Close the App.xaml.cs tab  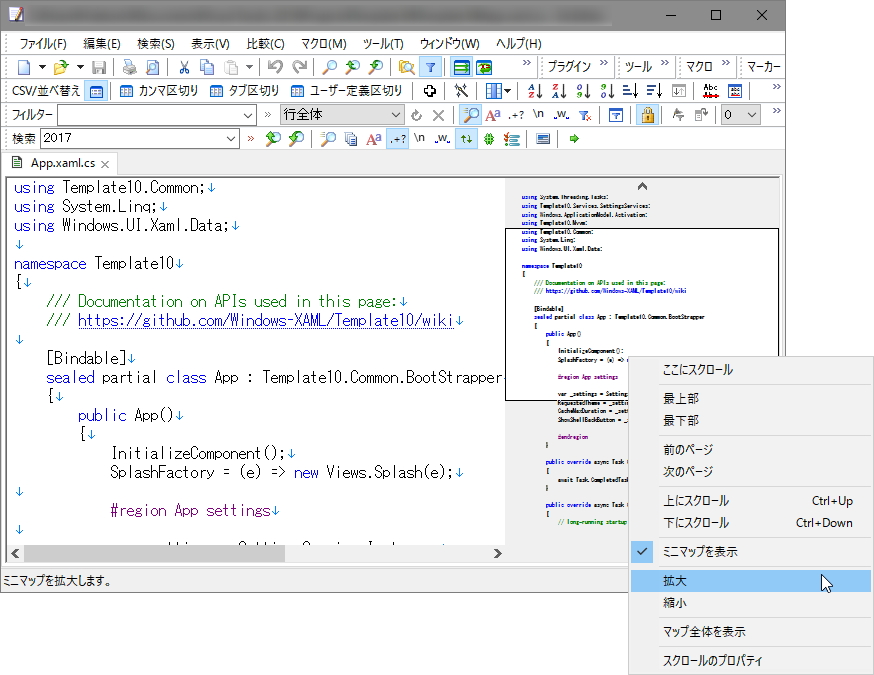coord(105,164)
